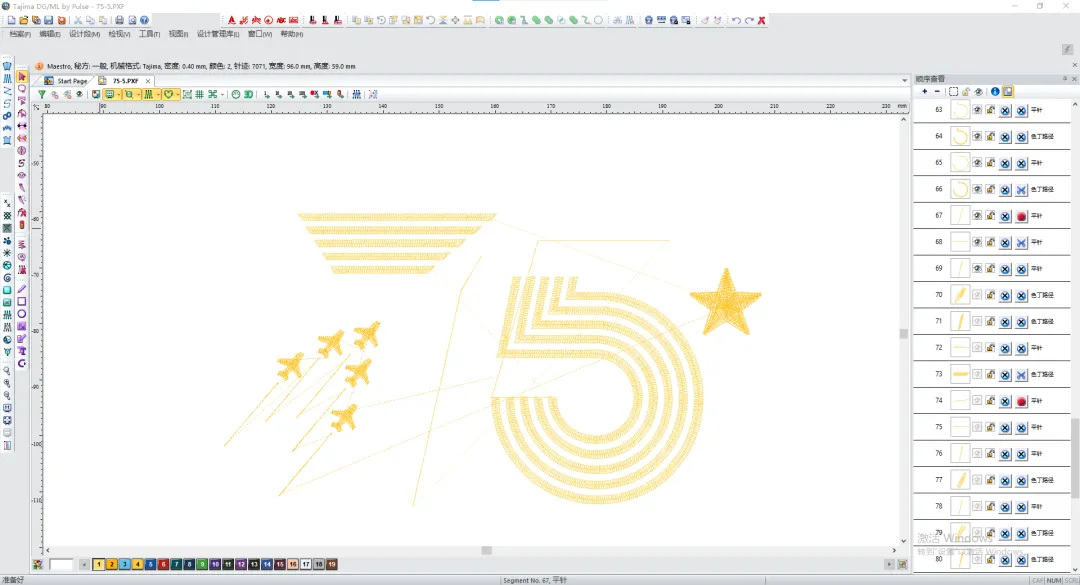This screenshot has height=585, width=1080.
Task: Switch to the Start Page tab
Action: (x=67, y=81)
